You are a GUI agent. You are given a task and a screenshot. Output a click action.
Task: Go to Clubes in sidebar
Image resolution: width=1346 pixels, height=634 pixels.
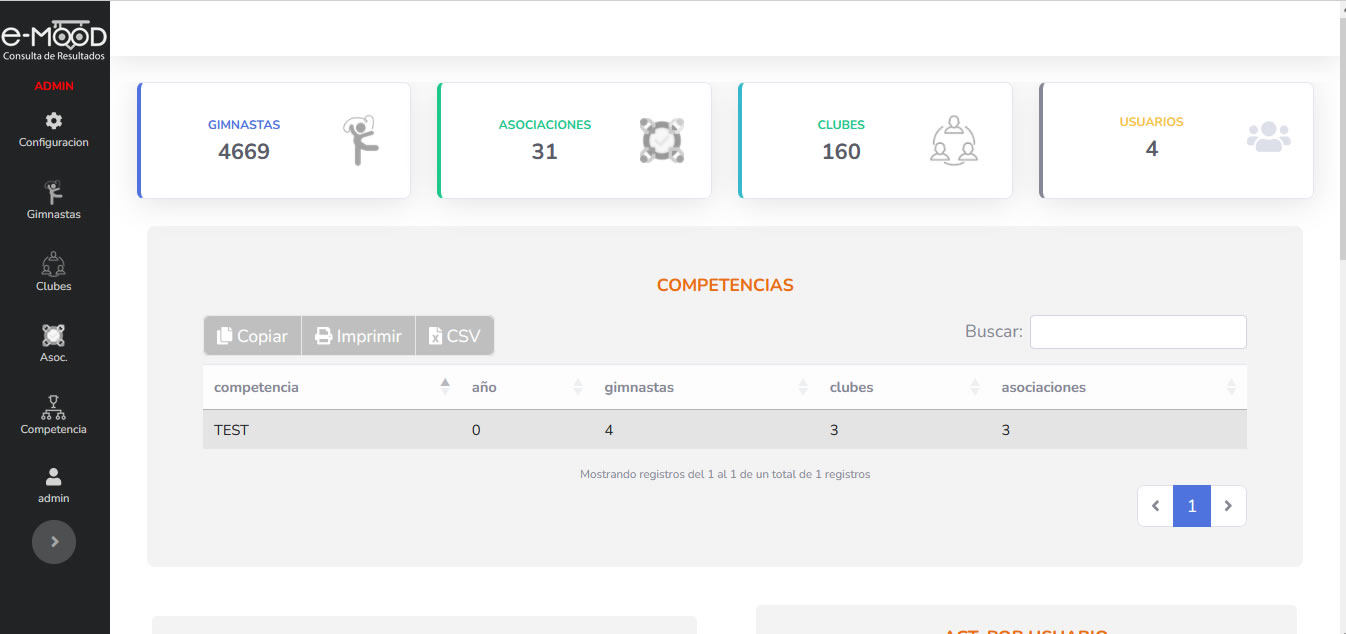click(x=54, y=264)
